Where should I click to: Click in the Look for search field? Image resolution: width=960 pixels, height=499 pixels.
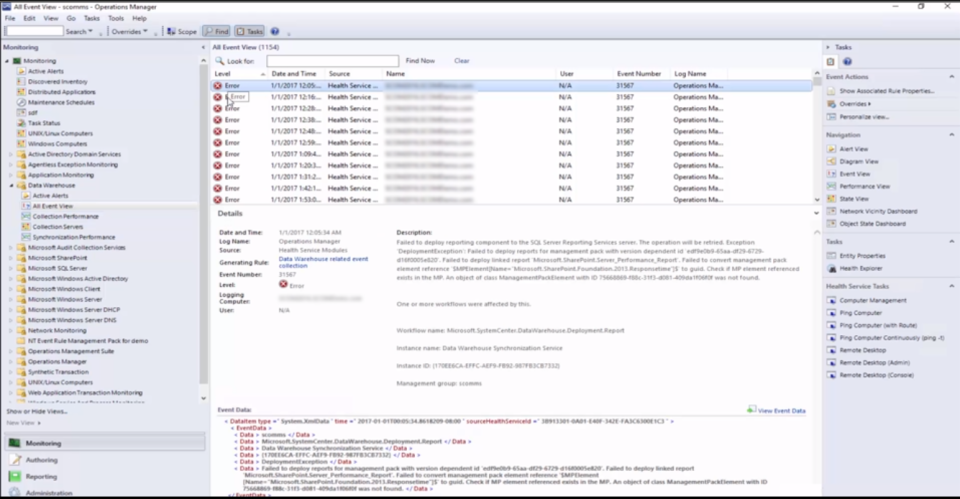pos(330,61)
